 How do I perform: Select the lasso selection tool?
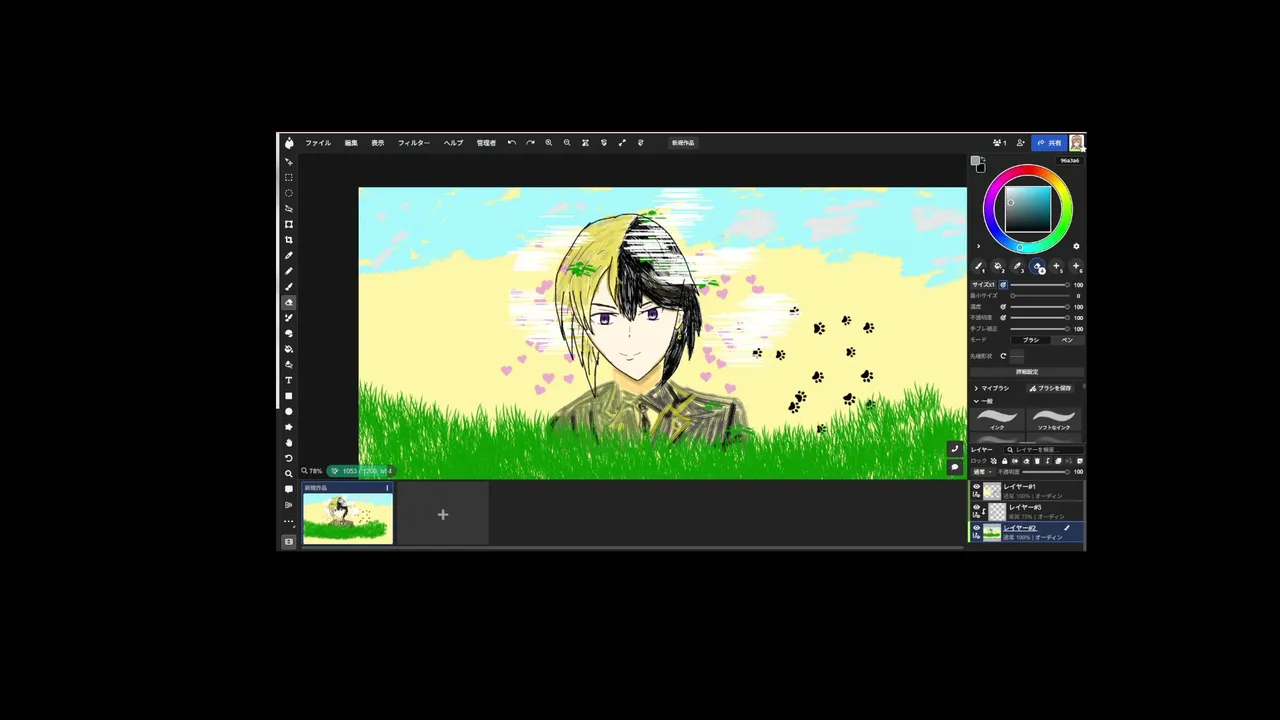289,209
